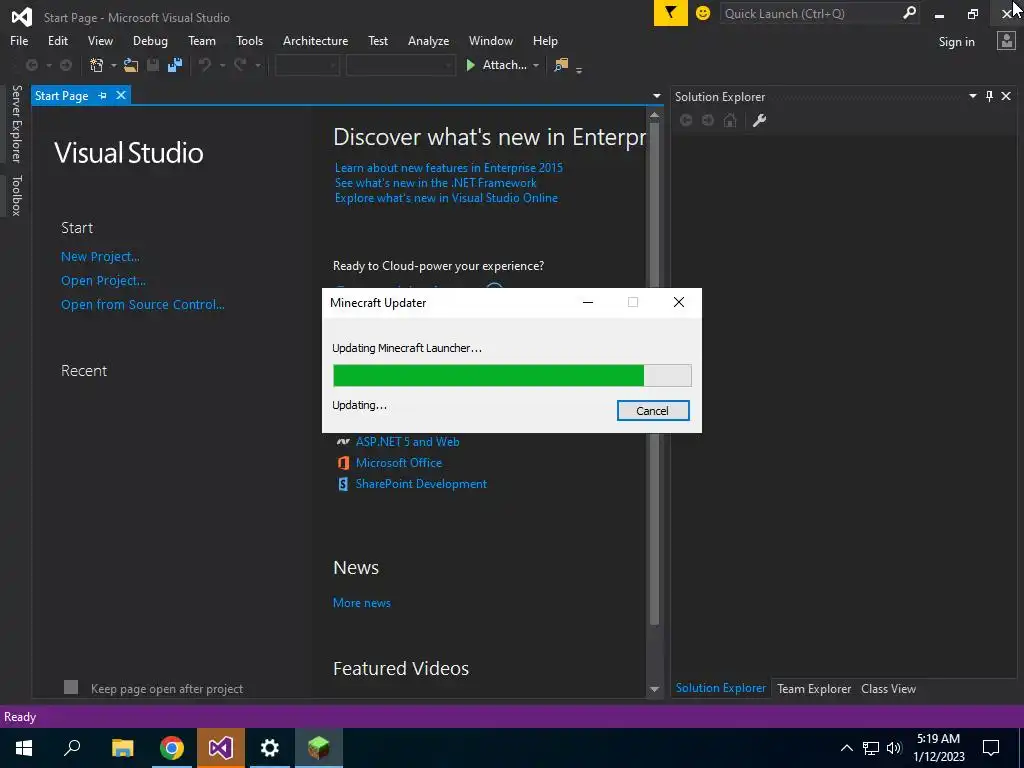
Task: Expand the Undo history dropdown arrow
Action: pyautogui.click(x=222, y=65)
